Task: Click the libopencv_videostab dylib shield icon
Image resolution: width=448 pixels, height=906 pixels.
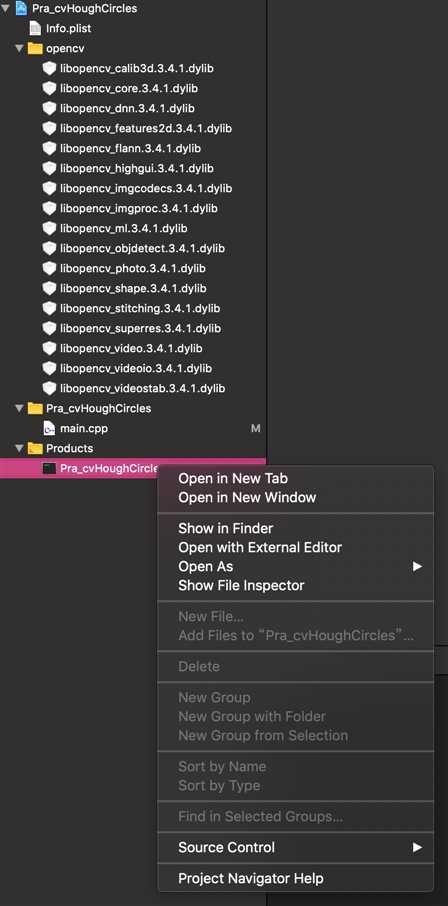Action: [50, 388]
